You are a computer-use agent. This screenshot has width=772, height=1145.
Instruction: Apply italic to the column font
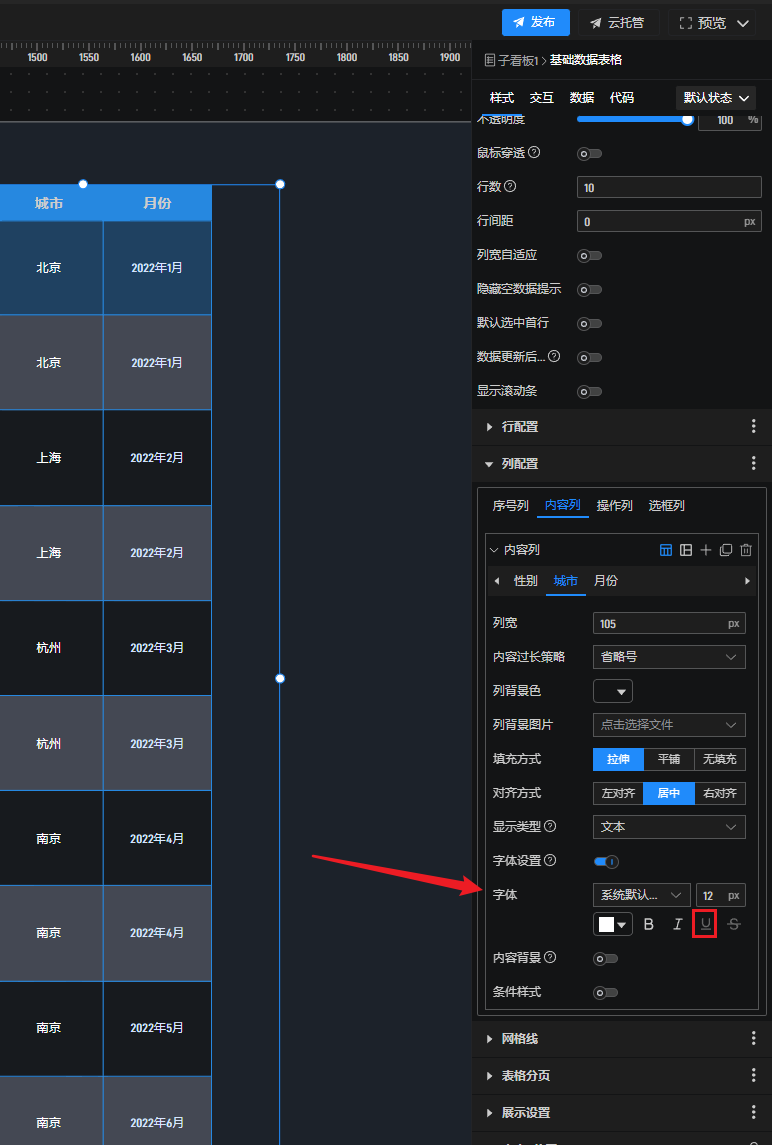coord(677,925)
